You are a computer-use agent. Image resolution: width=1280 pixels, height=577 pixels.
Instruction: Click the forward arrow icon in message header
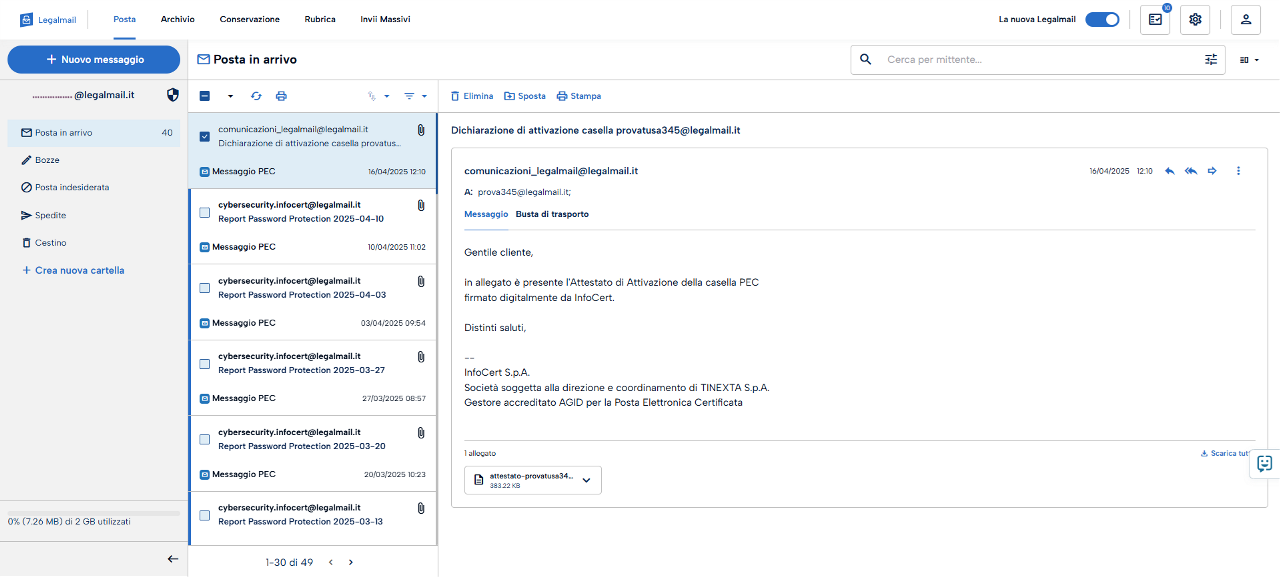(x=1212, y=171)
